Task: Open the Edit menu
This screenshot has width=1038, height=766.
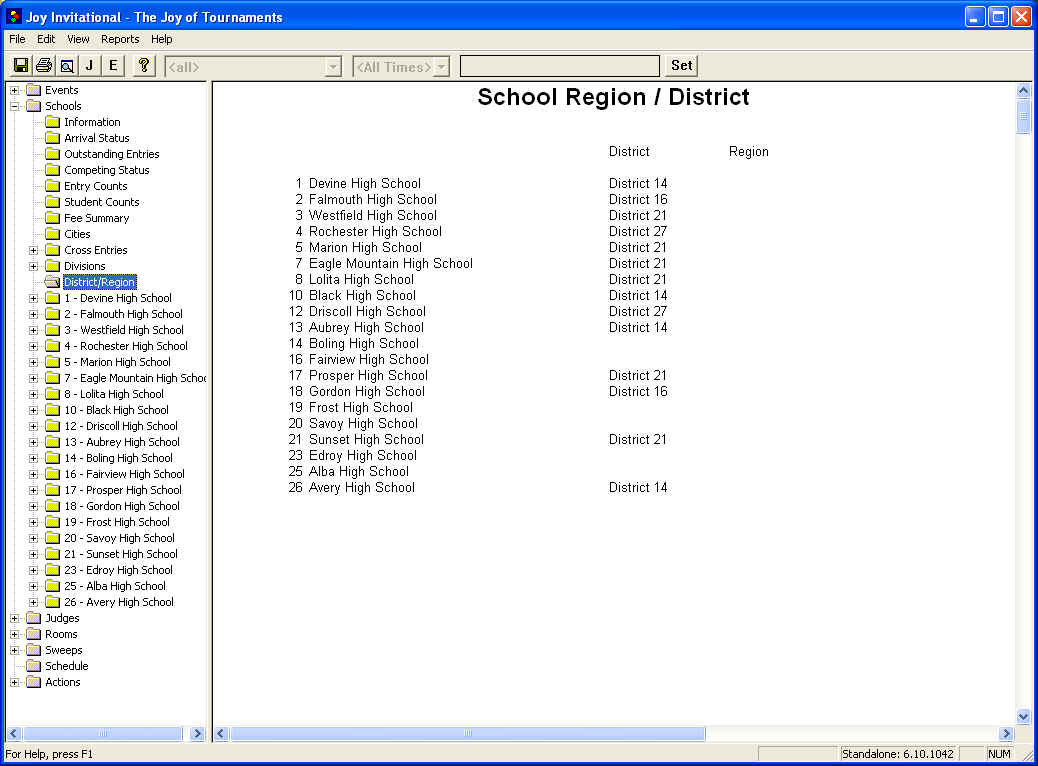Action: click(x=46, y=39)
